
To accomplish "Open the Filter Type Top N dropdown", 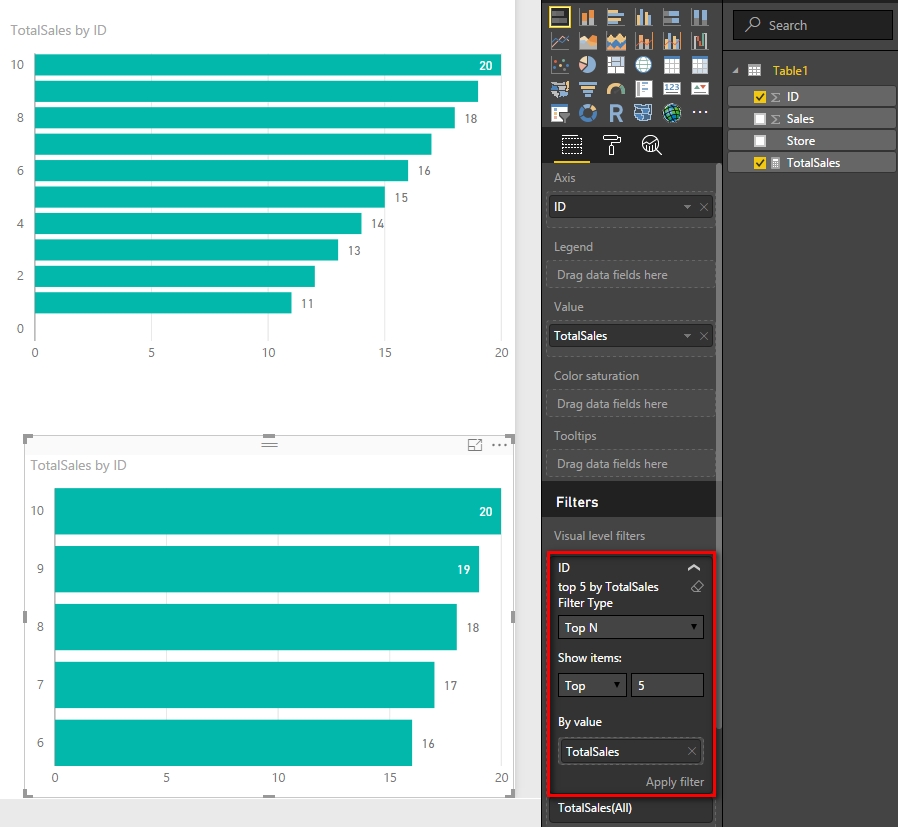I will coord(631,628).
